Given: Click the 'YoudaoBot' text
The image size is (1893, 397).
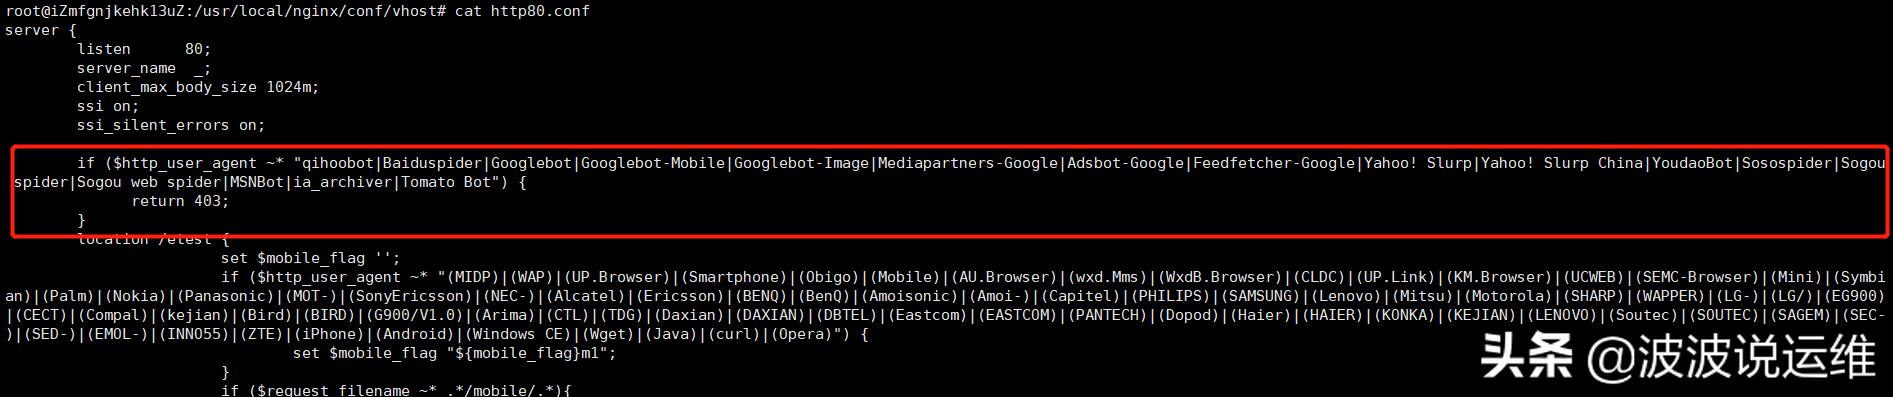Looking at the screenshot, I should (1693, 163).
